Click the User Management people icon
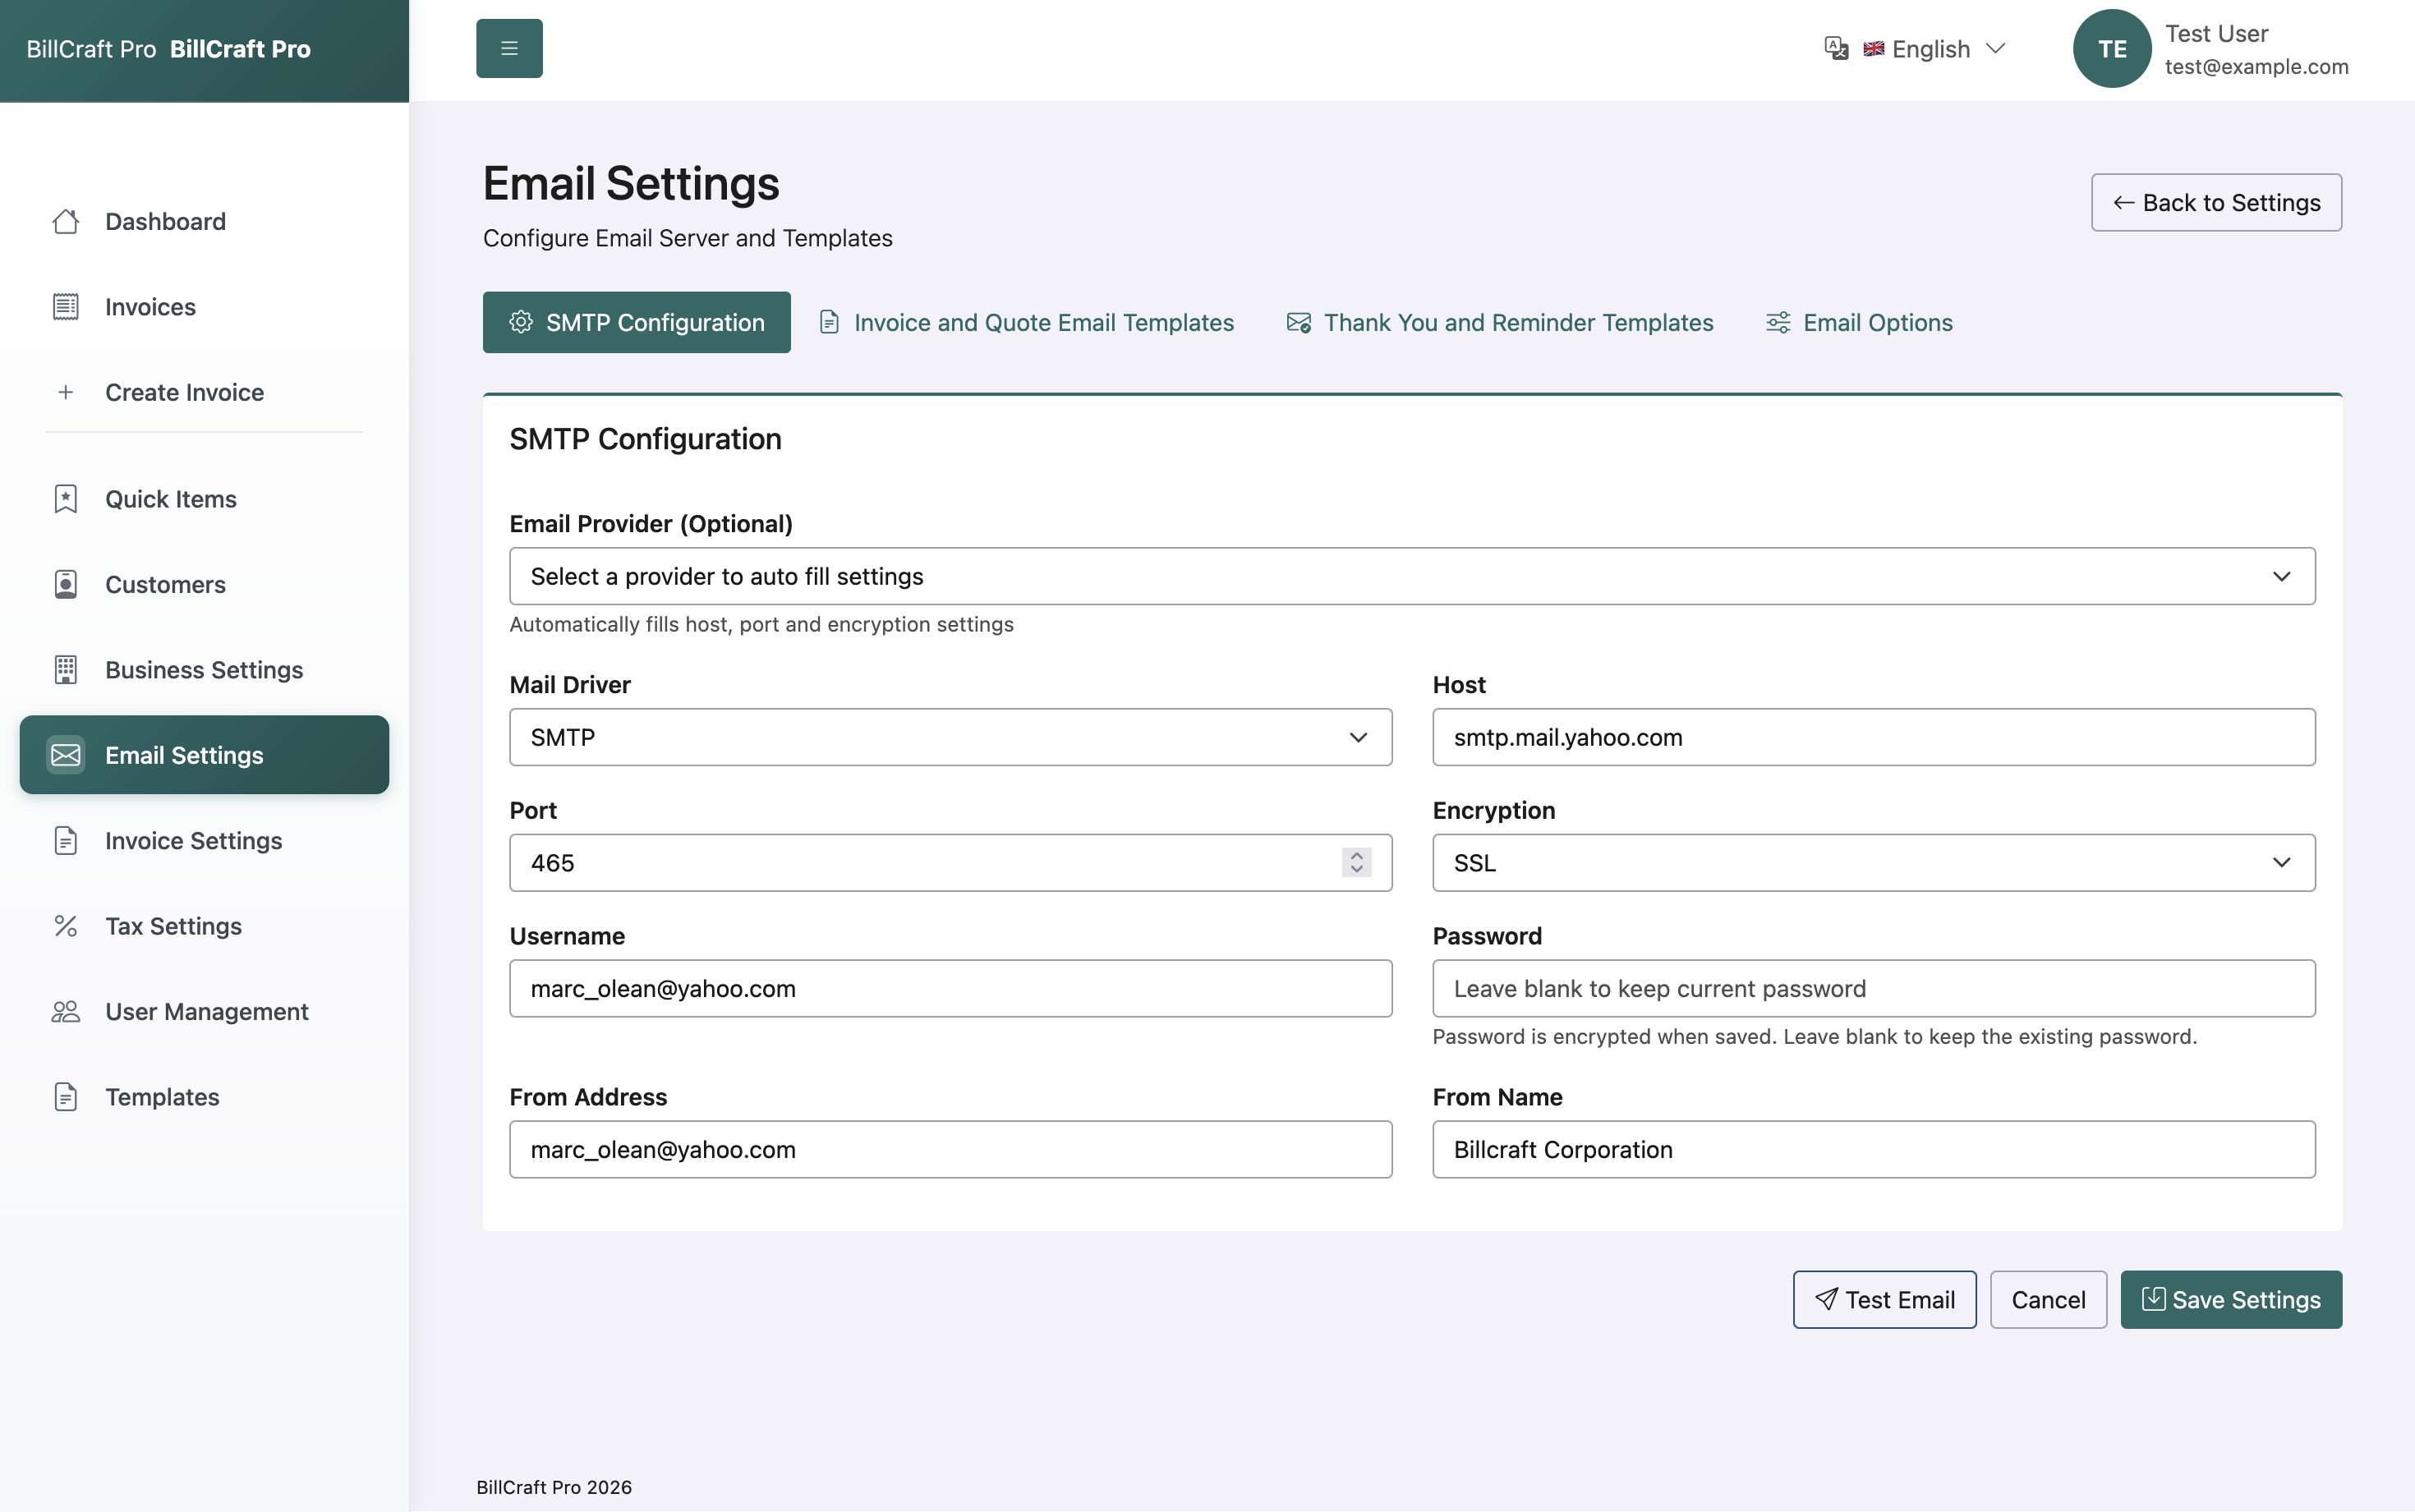The width and height of the screenshot is (2415, 1512). pos(66,1011)
